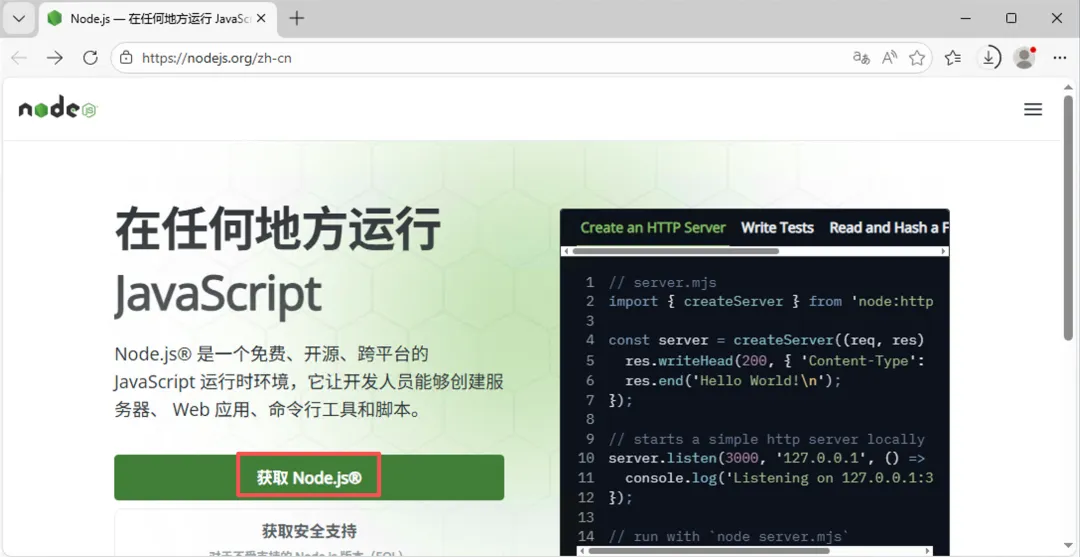The width and height of the screenshot is (1080, 557).
Task: Select the Node.js browser tab
Action: [x=158, y=19]
